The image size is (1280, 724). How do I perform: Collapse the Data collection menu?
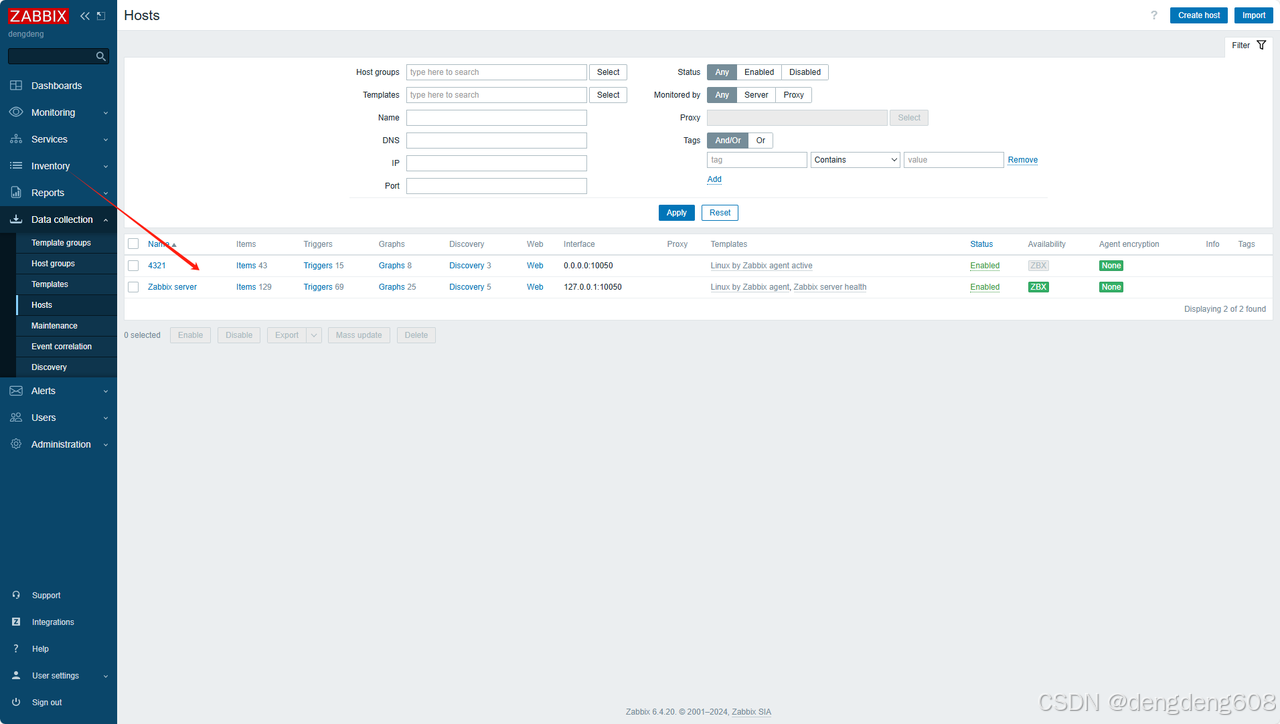[106, 220]
